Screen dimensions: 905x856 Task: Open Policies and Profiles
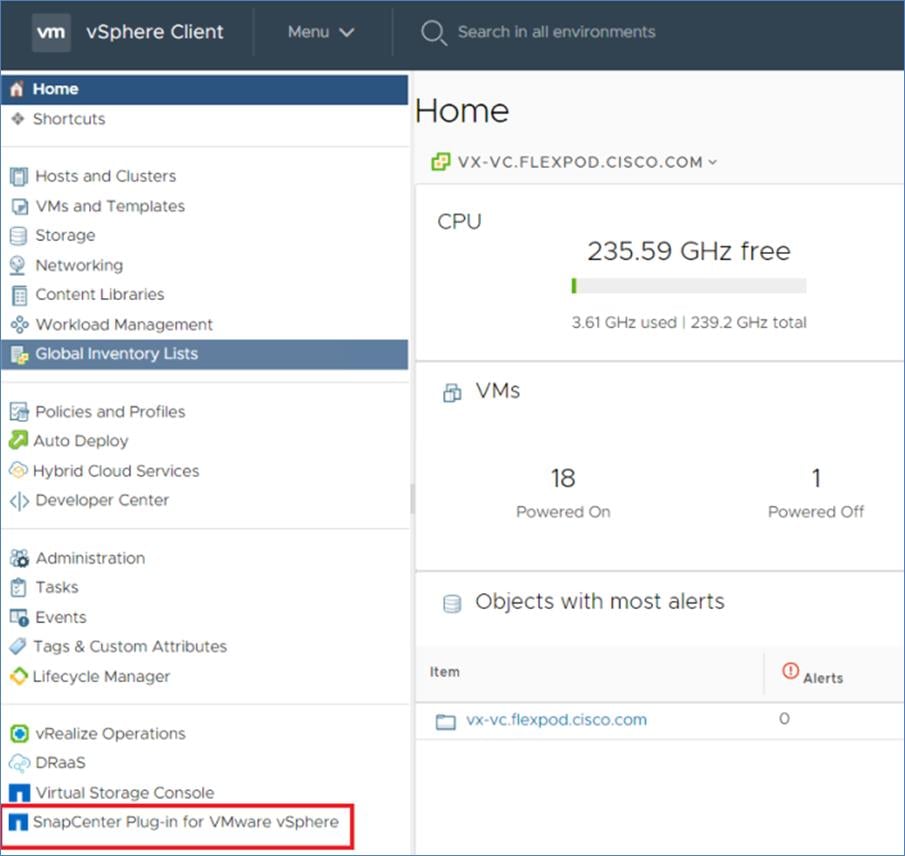110,412
